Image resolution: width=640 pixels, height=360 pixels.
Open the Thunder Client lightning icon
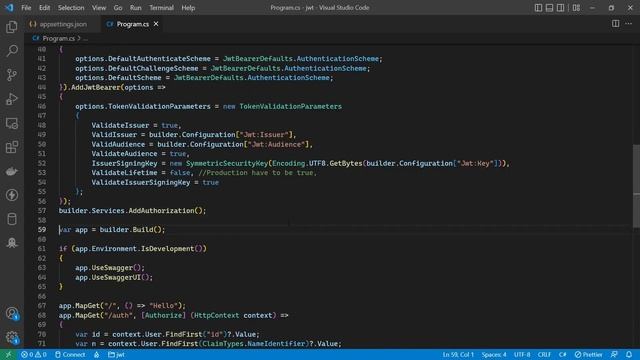12,195
